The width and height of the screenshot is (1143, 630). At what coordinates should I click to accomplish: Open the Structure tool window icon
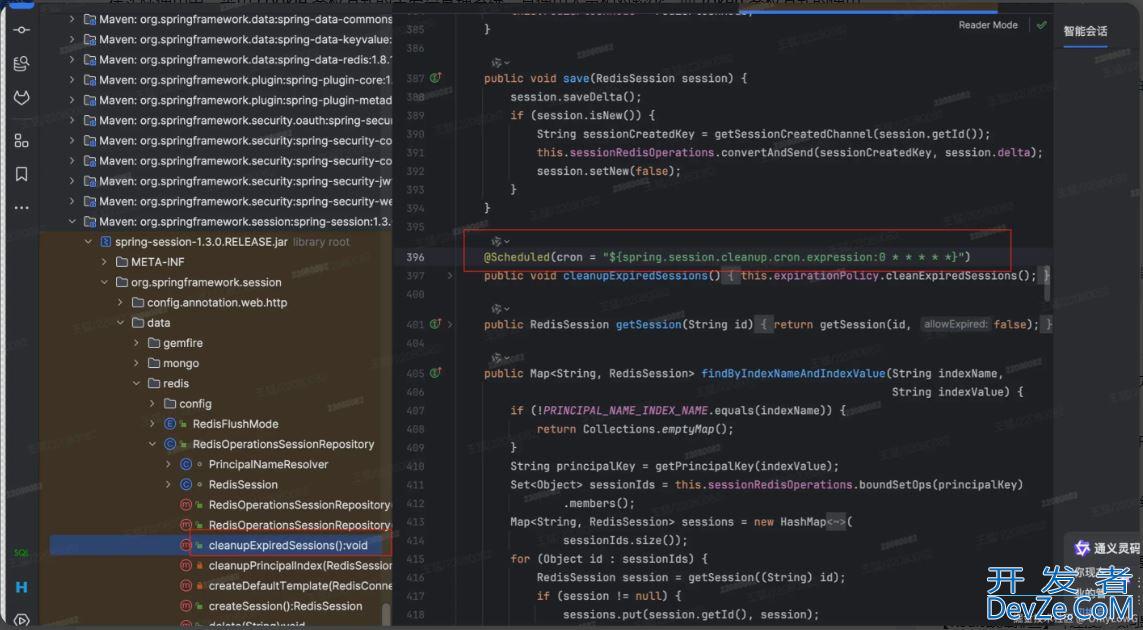(x=21, y=140)
